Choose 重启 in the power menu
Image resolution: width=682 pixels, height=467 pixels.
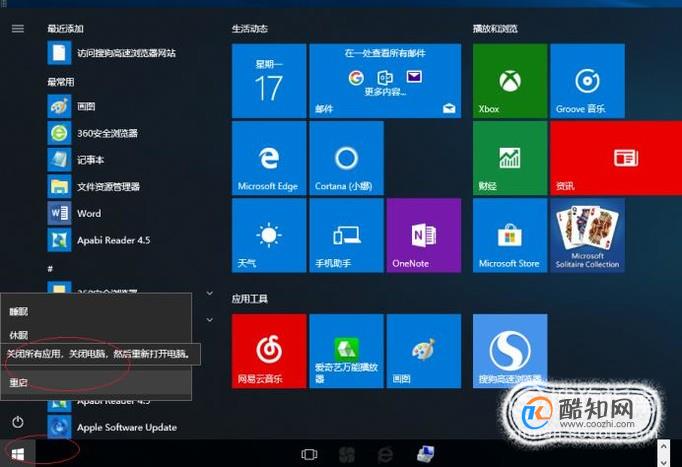point(96,383)
